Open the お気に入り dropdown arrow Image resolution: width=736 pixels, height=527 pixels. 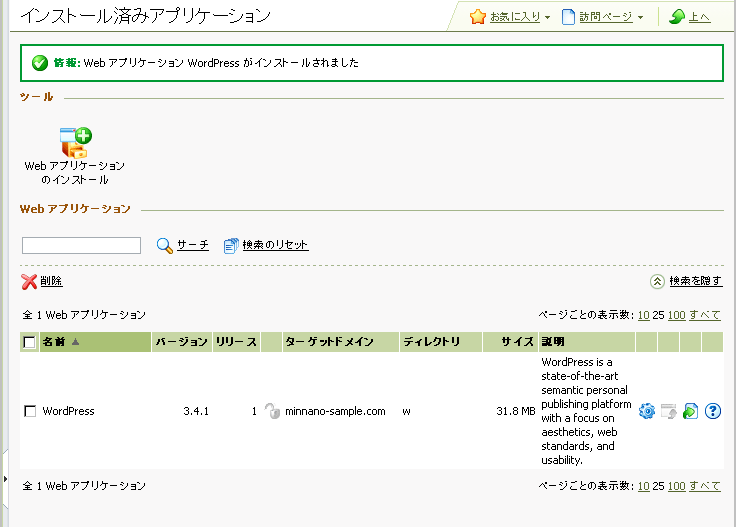(547, 18)
